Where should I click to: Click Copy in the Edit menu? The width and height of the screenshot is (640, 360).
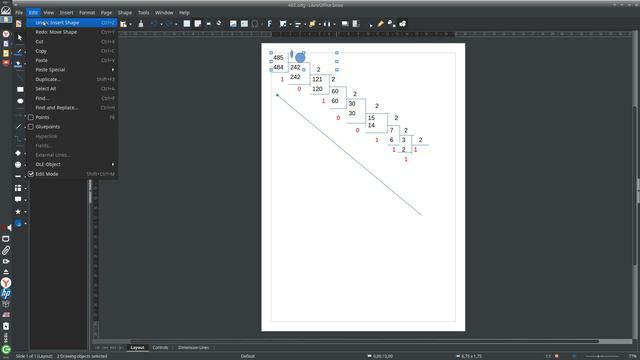tap(72, 51)
